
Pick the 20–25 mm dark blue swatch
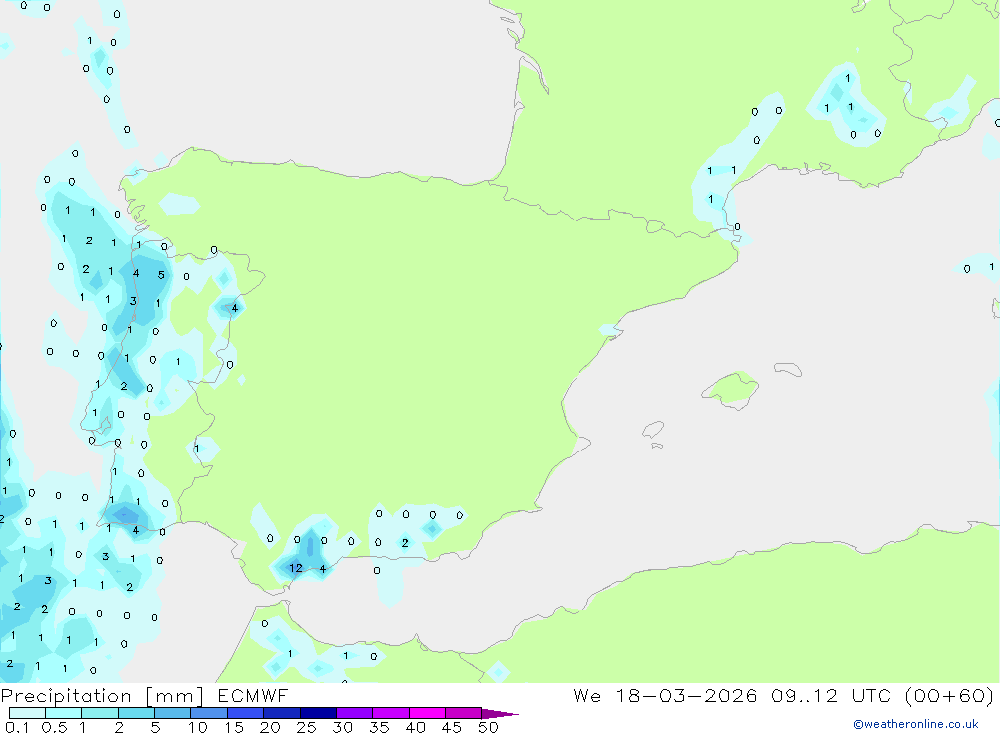coord(282,714)
